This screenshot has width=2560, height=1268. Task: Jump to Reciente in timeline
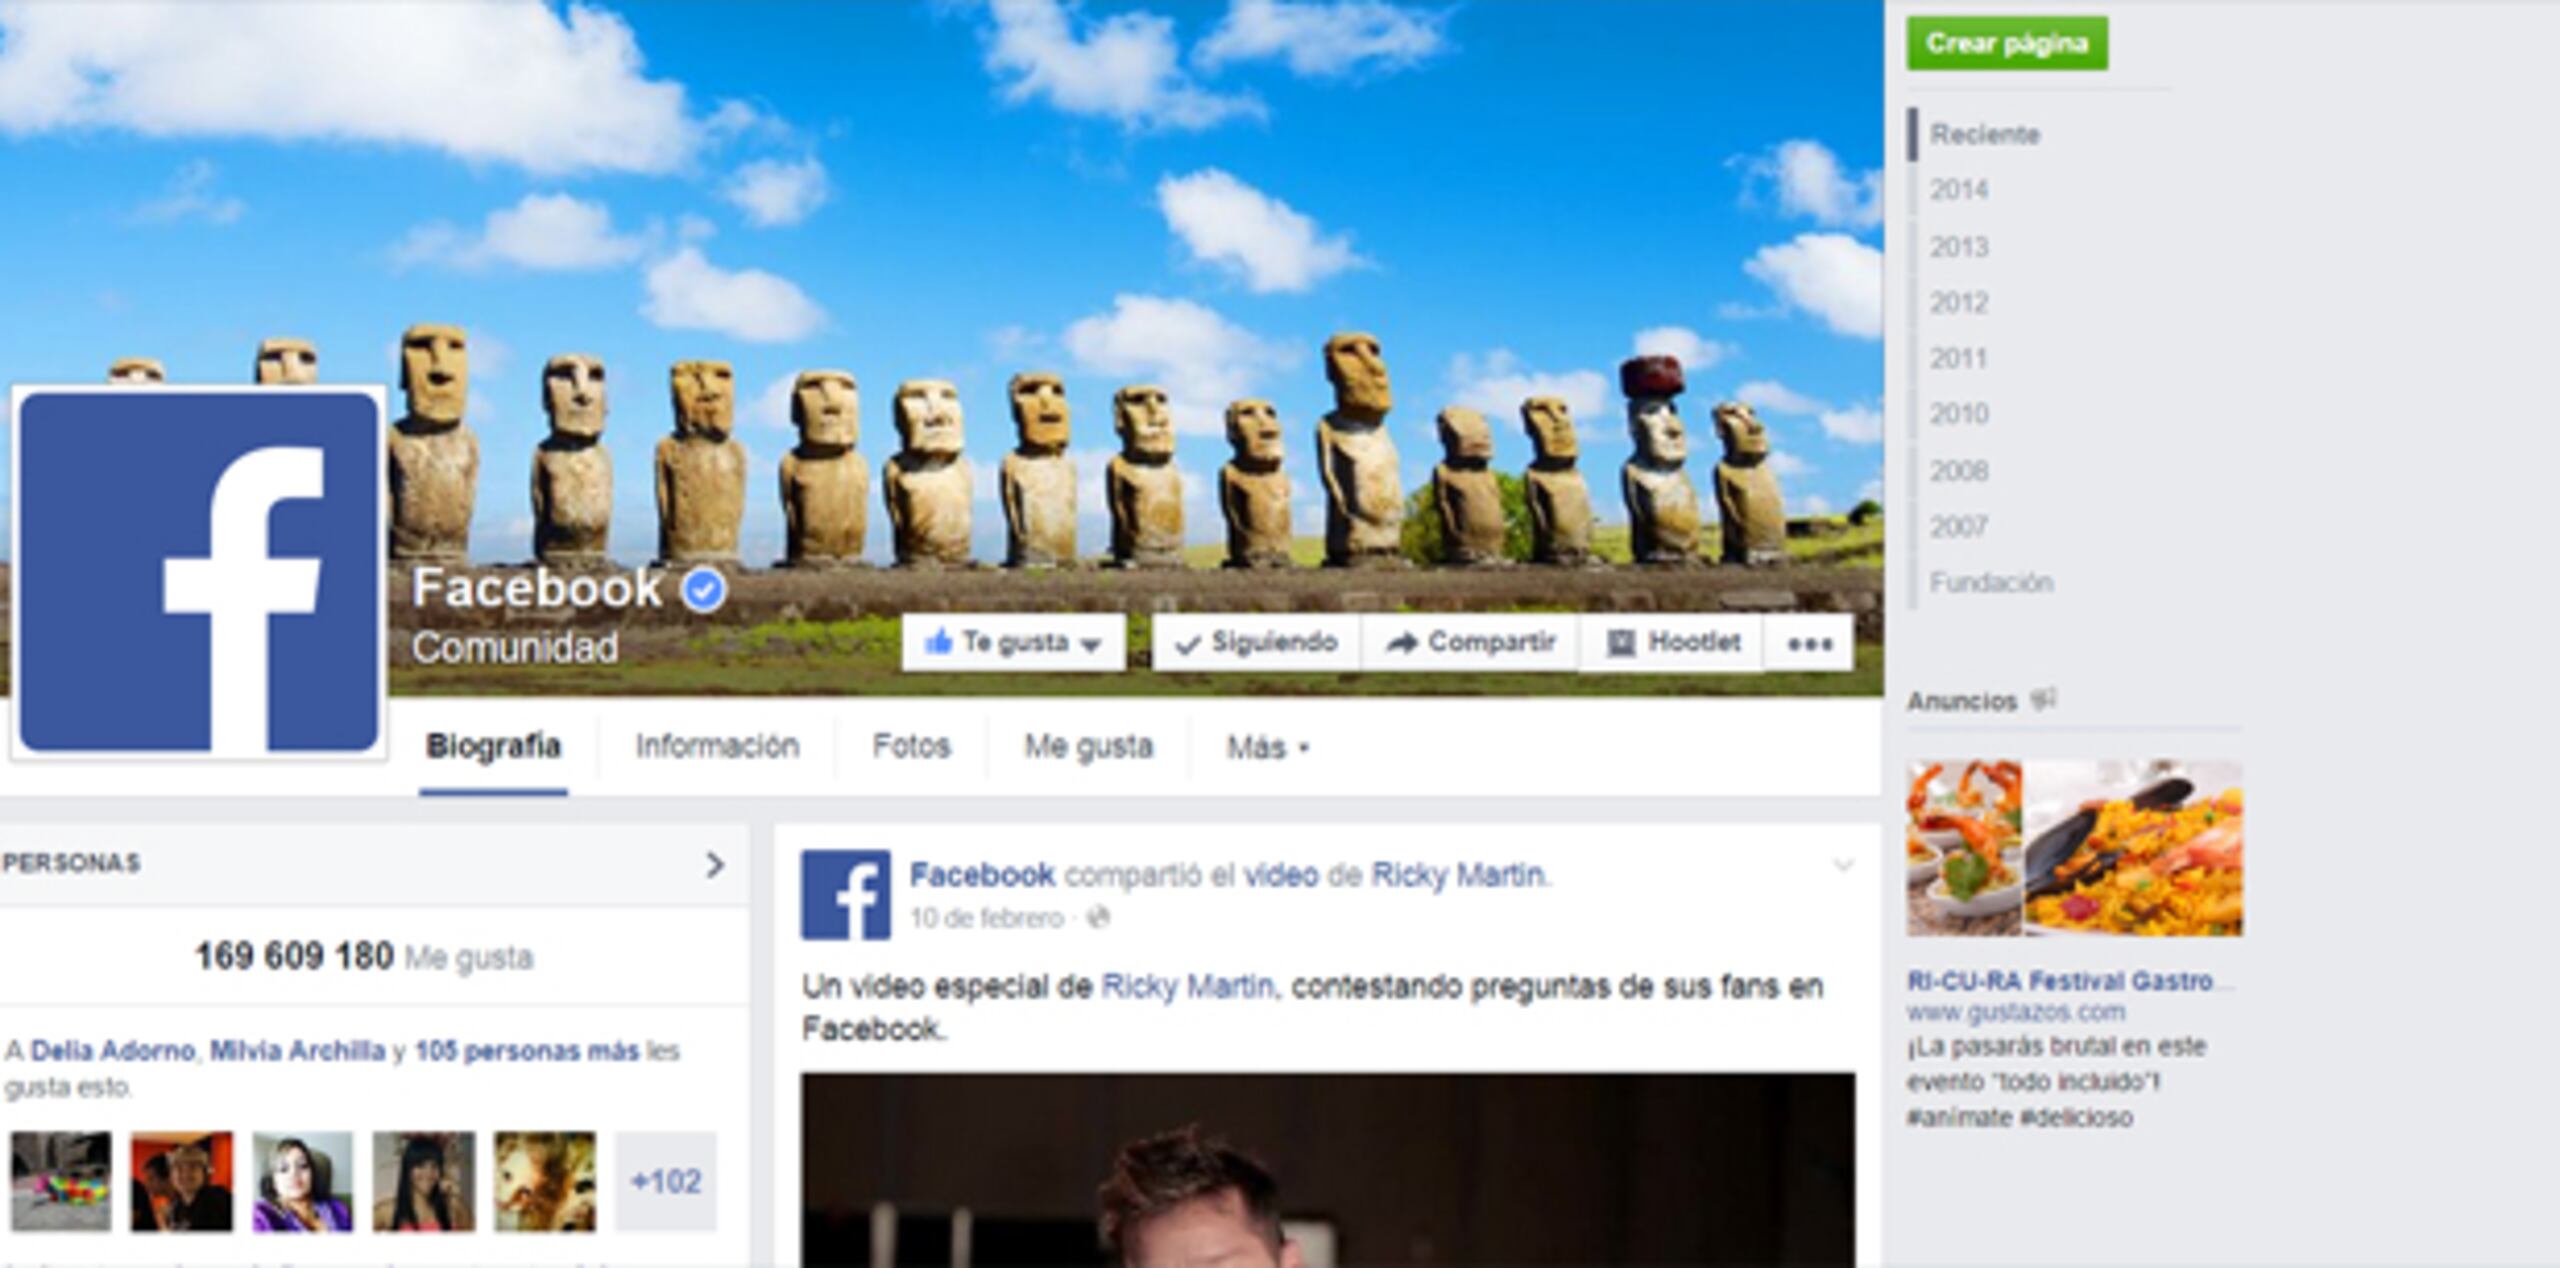coord(1984,135)
